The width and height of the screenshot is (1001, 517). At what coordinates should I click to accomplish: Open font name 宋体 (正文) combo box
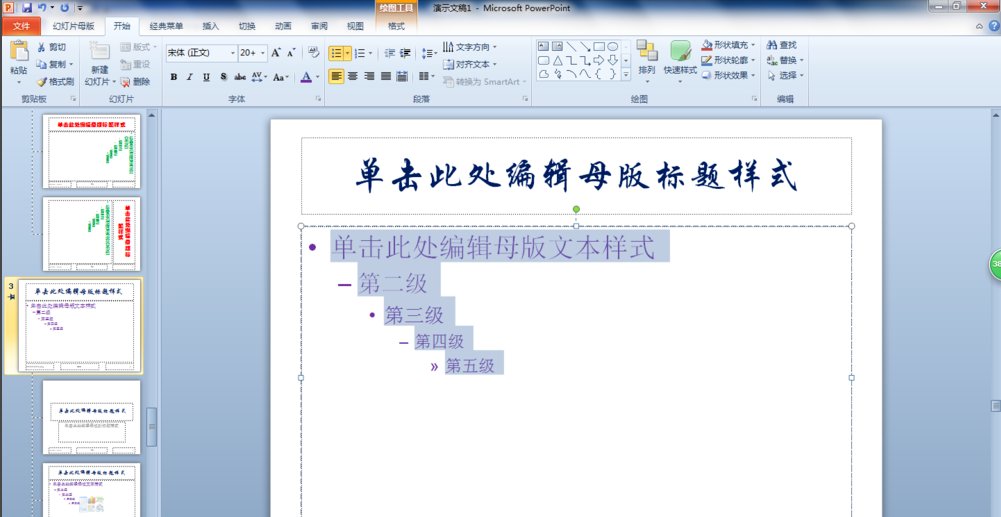click(201, 53)
